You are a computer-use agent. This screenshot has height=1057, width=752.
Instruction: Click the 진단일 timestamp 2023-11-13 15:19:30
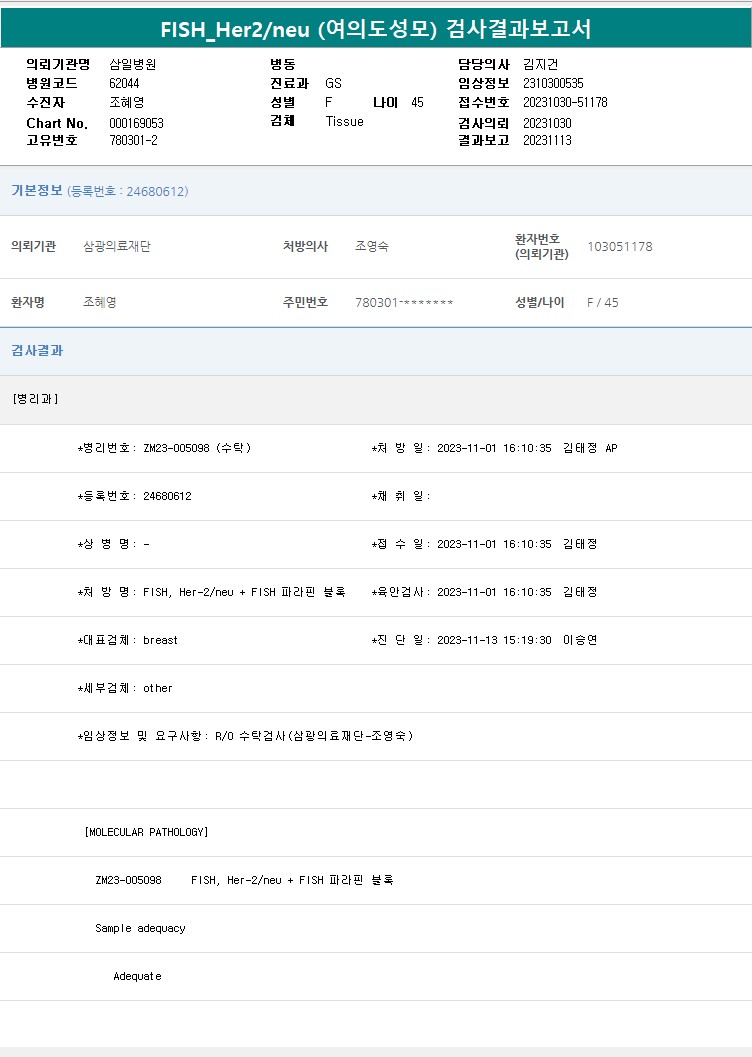coord(494,640)
